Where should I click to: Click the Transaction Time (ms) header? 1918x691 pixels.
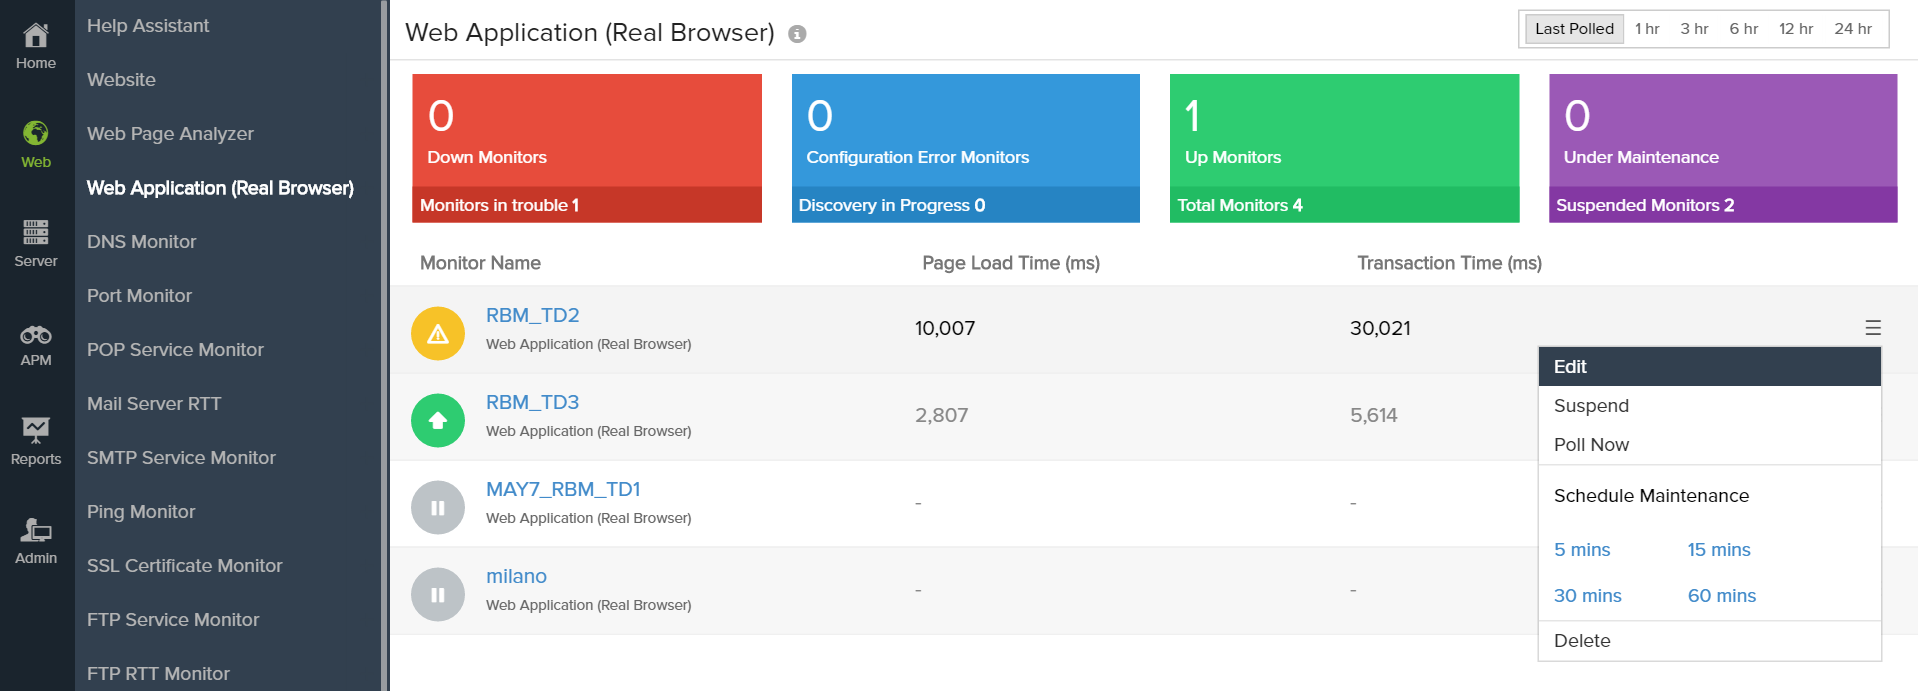(x=1449, y=263)
